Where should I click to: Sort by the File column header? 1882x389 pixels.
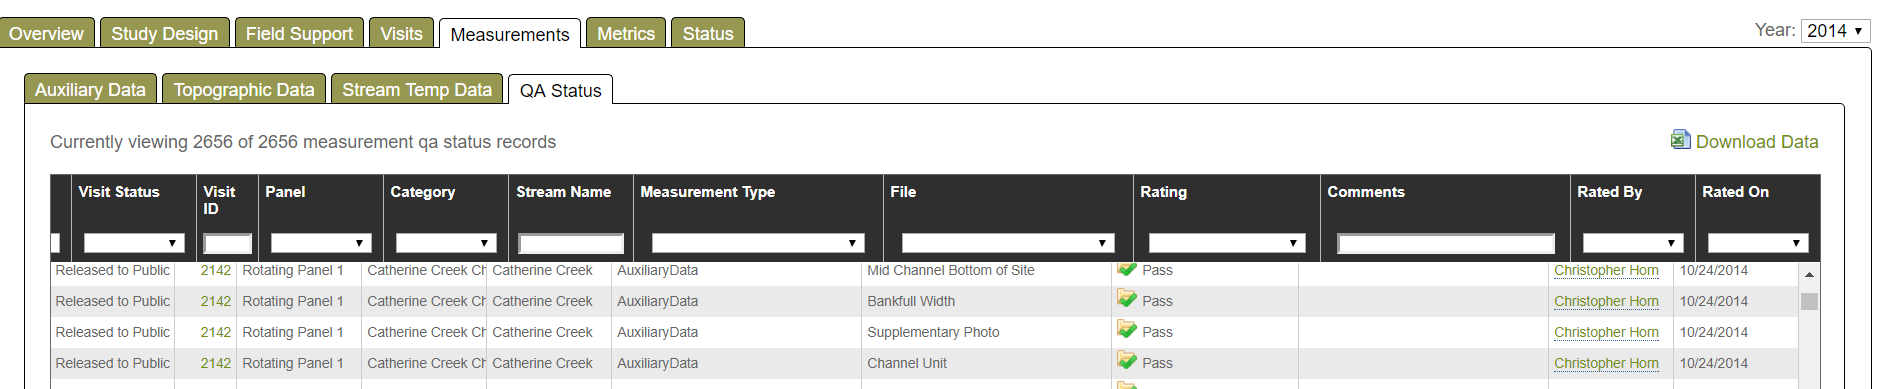(903, 192)
